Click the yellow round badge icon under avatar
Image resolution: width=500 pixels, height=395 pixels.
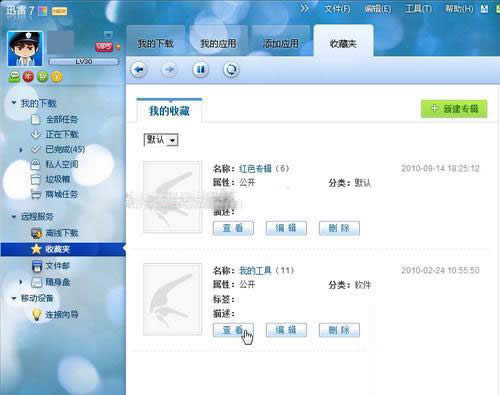click(56, 77)
